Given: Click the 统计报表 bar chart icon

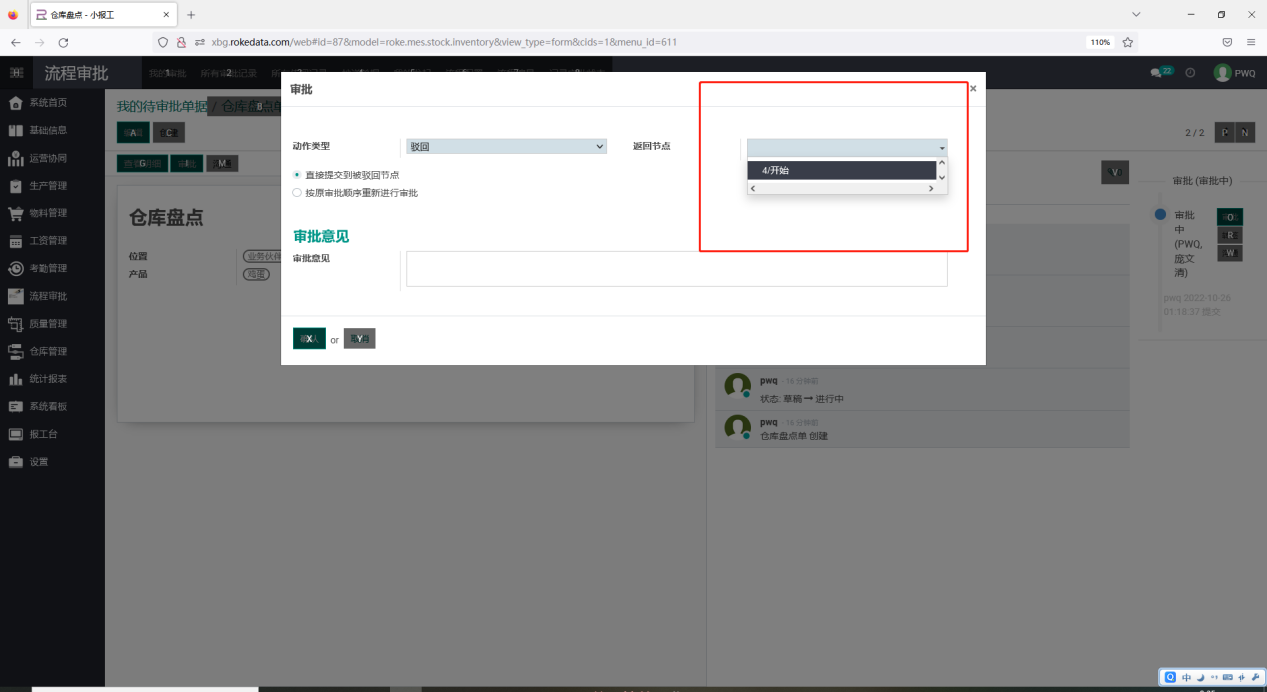Looking at the screenshot, I should tap(16, 379).
